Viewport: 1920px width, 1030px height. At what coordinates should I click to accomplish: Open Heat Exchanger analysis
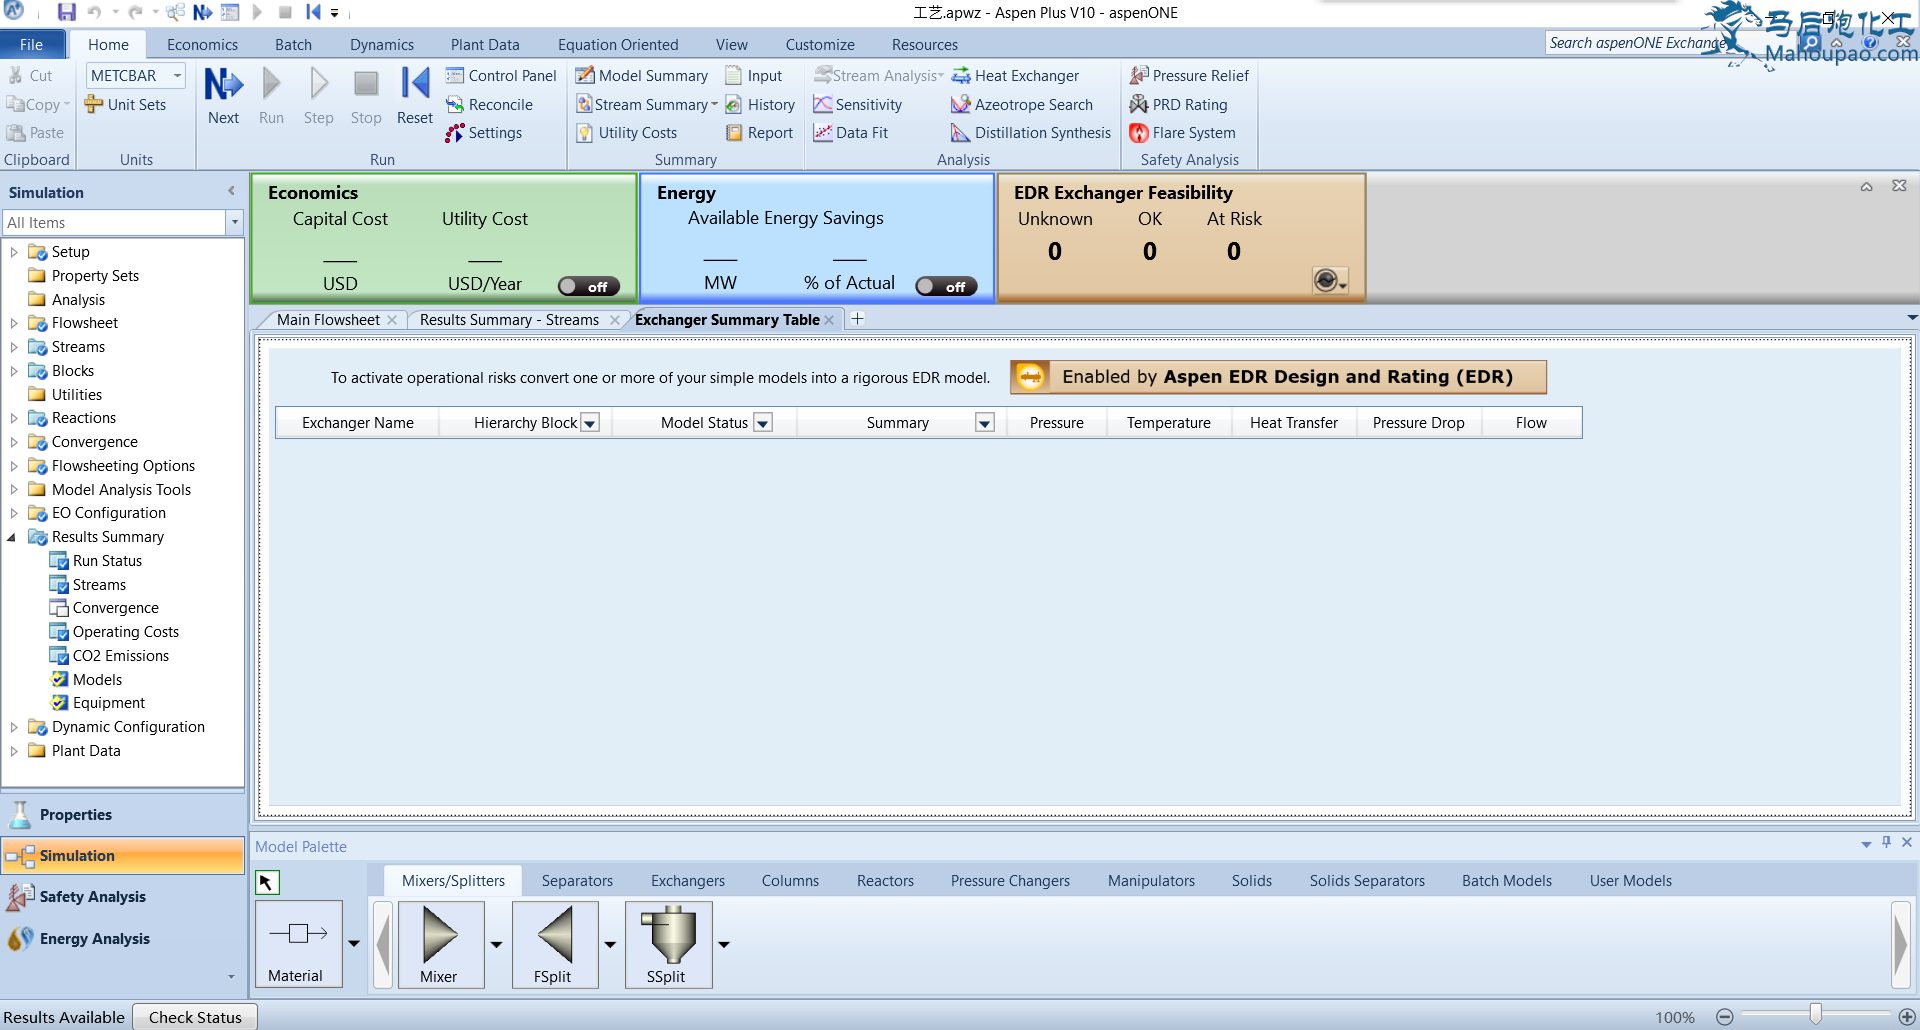[x=1015, y=76]
